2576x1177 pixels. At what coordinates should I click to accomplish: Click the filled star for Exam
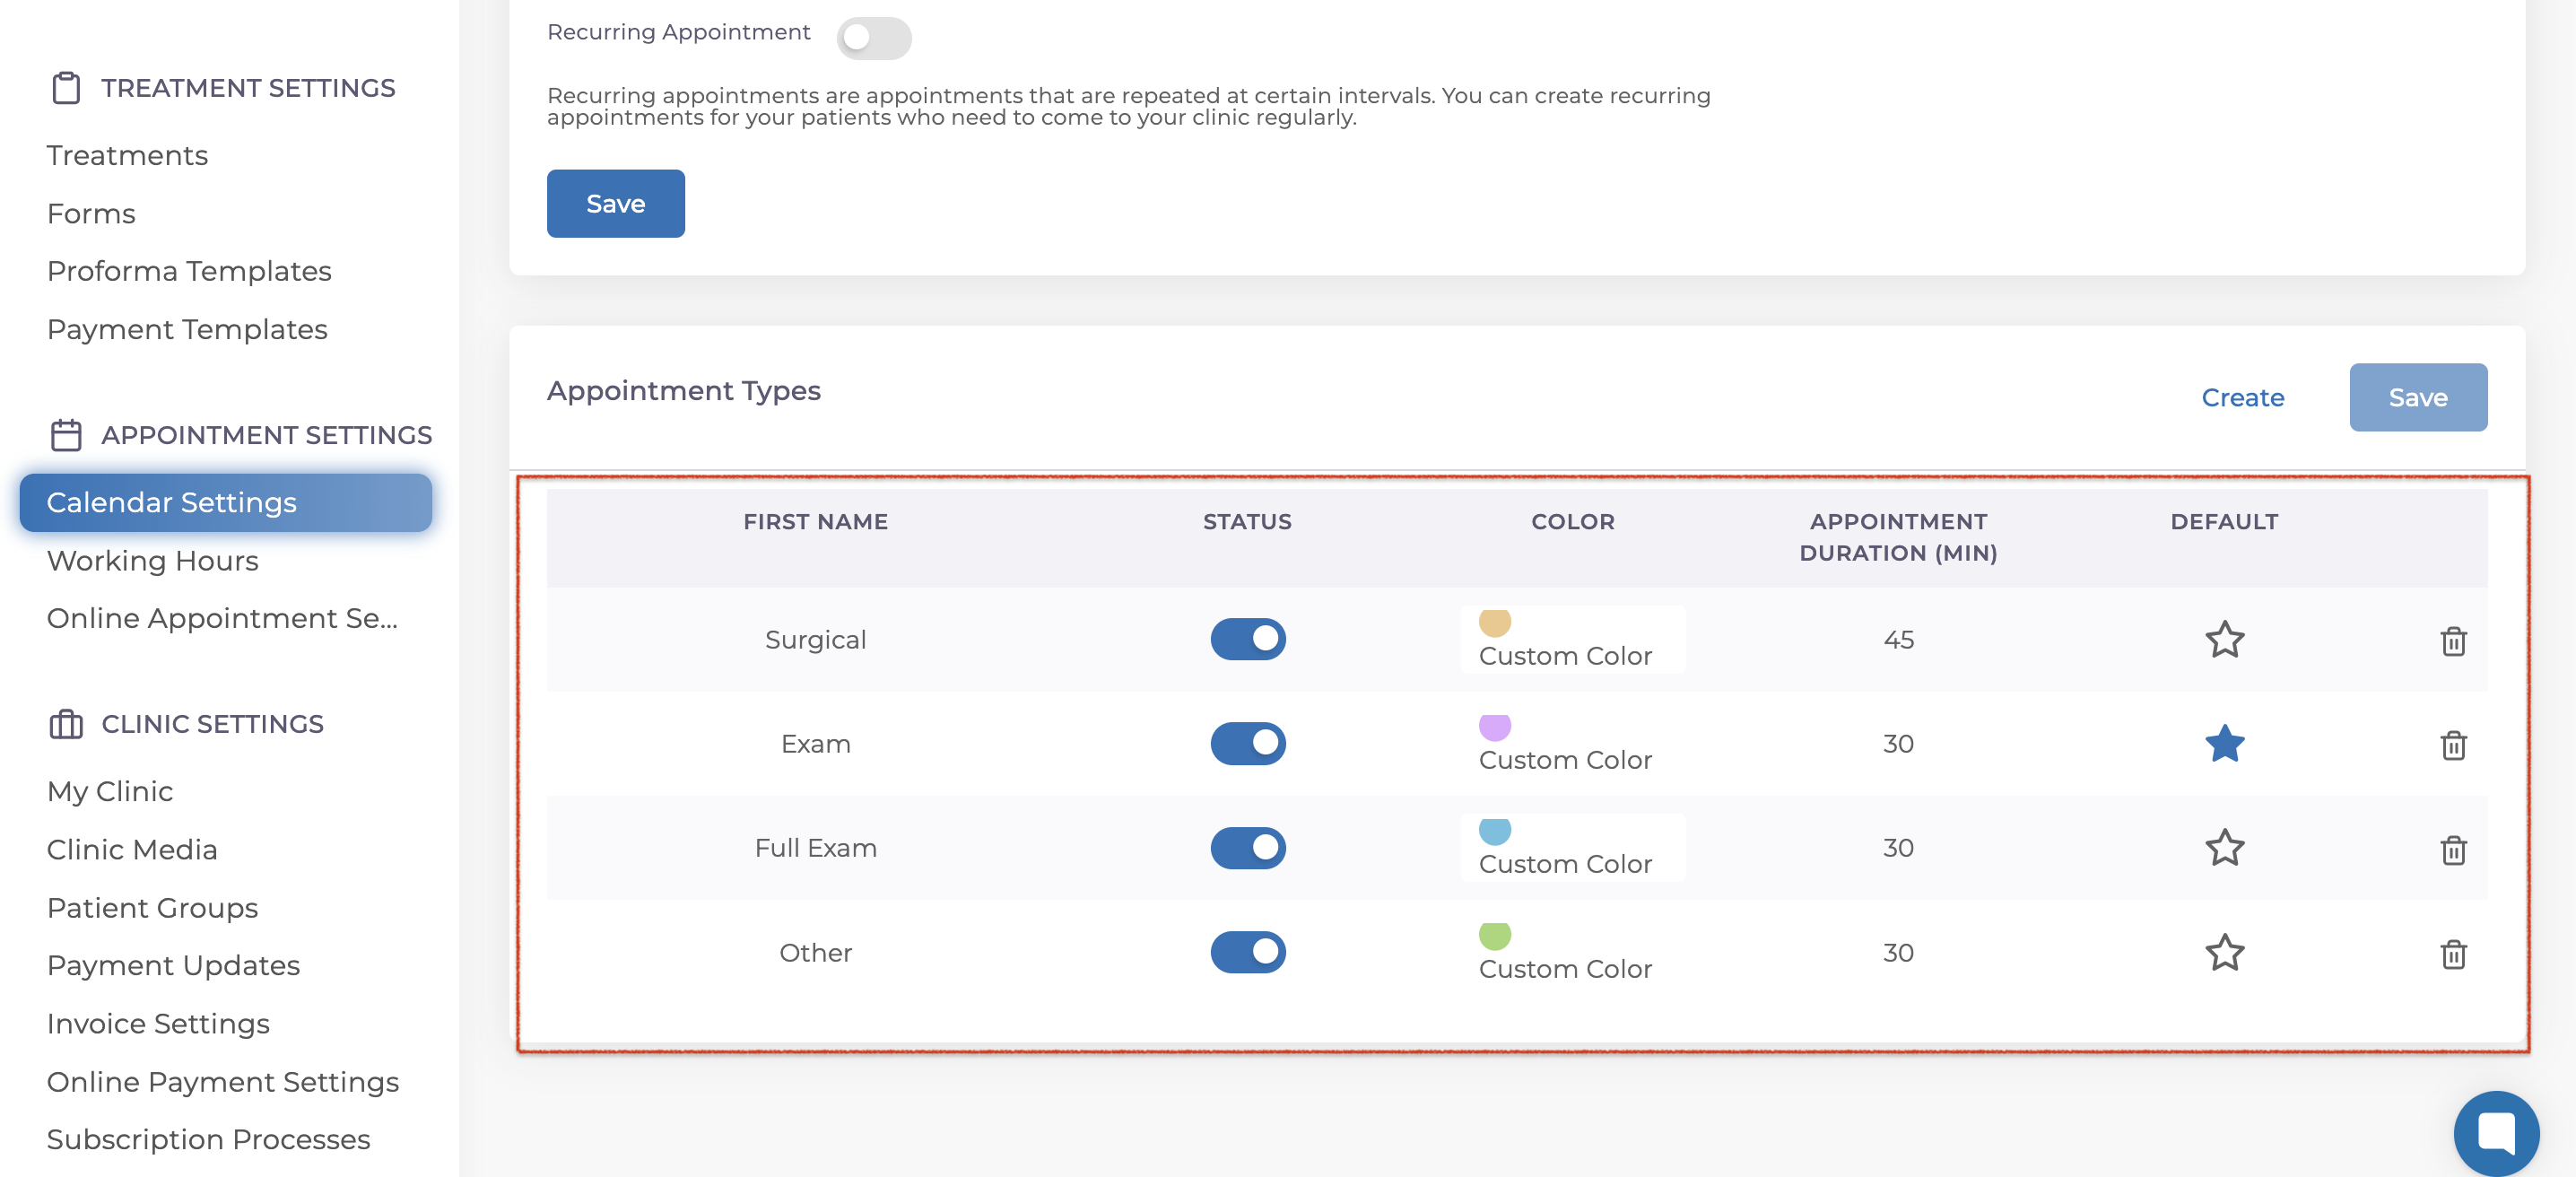click(2224, 744)
